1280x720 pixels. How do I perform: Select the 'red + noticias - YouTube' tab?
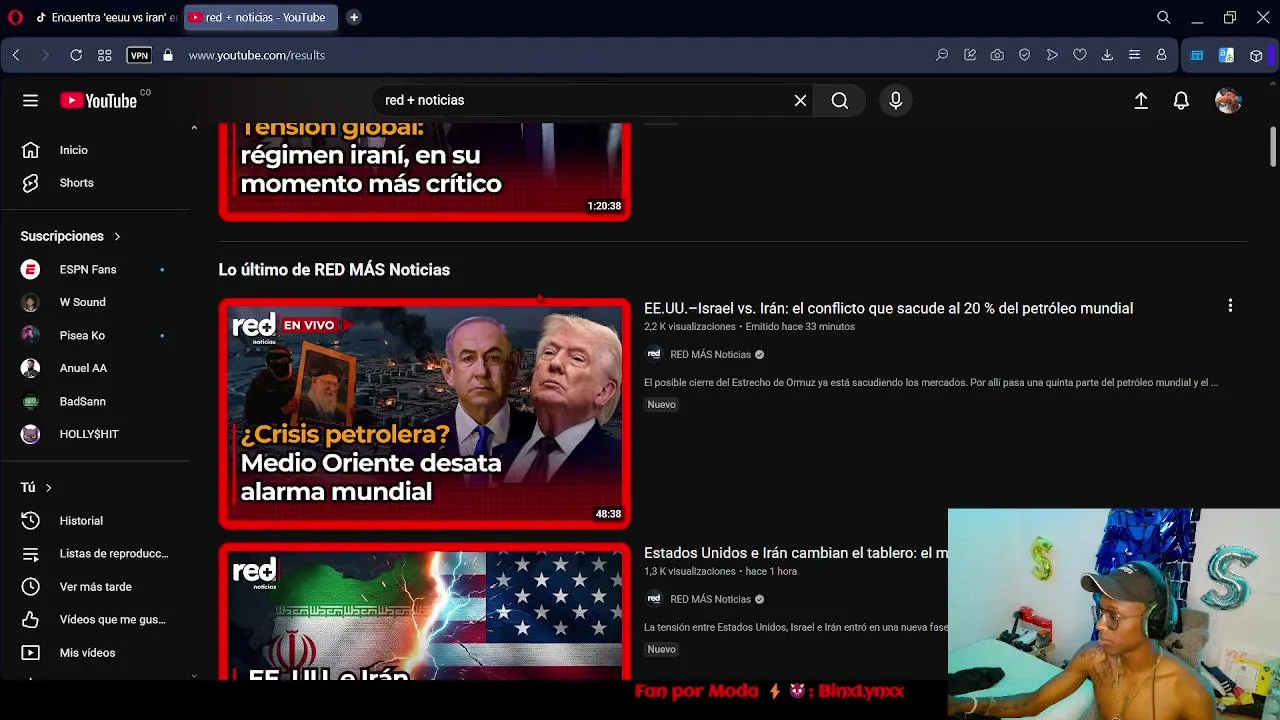260,17
